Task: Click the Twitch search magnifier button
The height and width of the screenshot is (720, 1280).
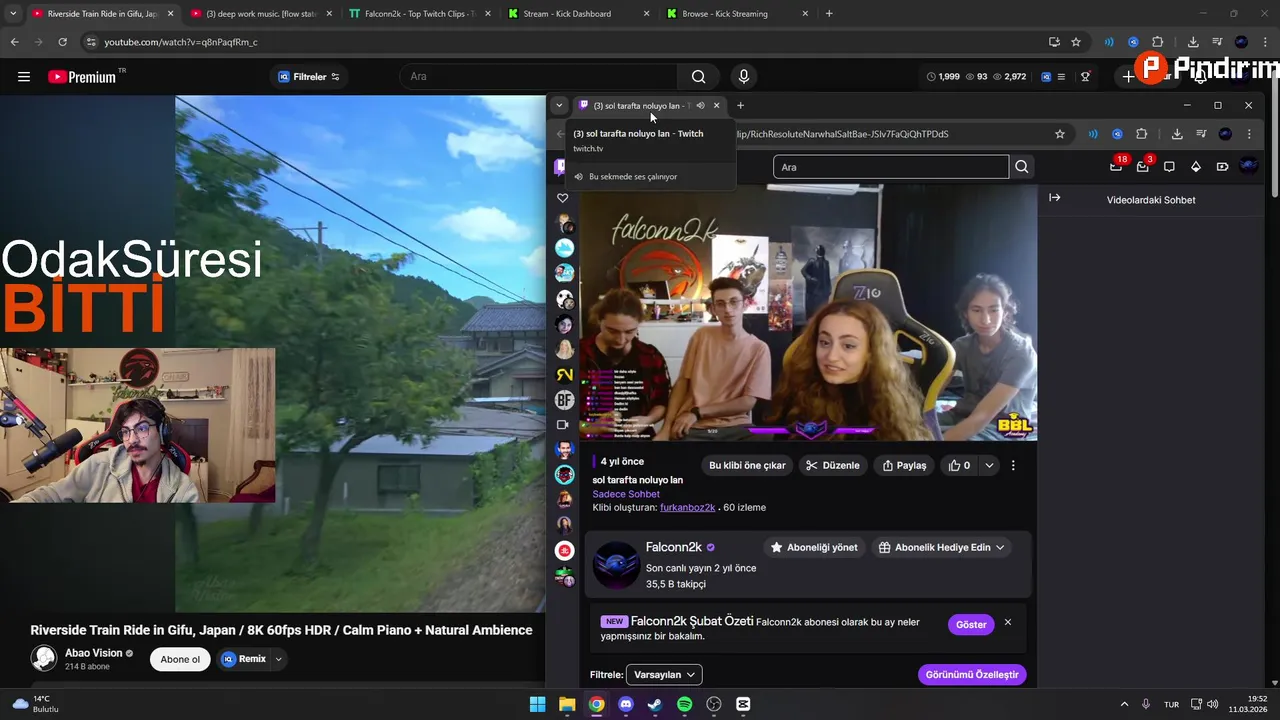Action: 1021,167
